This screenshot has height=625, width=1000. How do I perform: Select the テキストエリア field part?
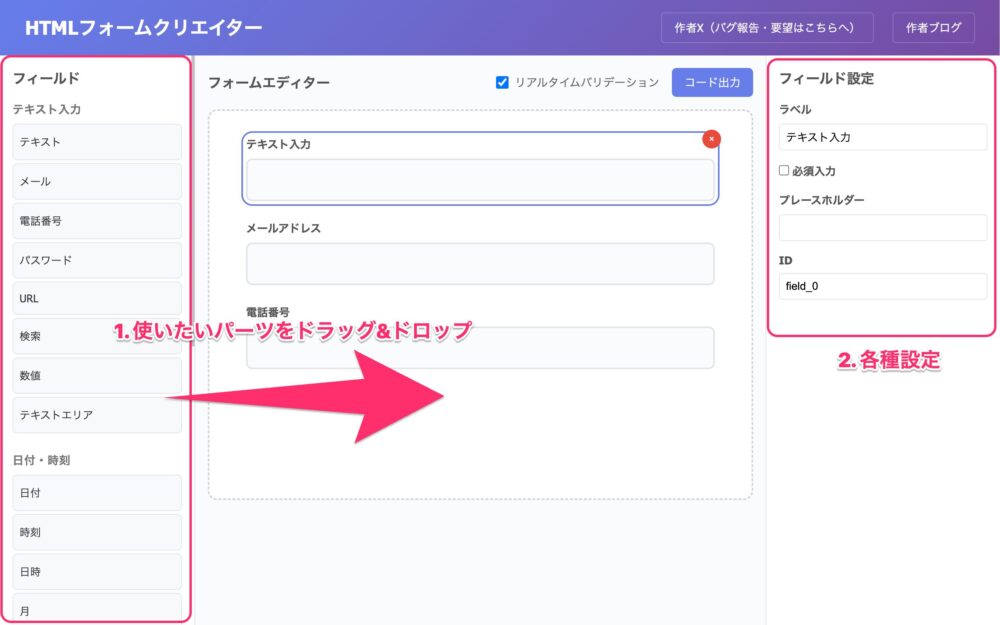coord(97,415)
